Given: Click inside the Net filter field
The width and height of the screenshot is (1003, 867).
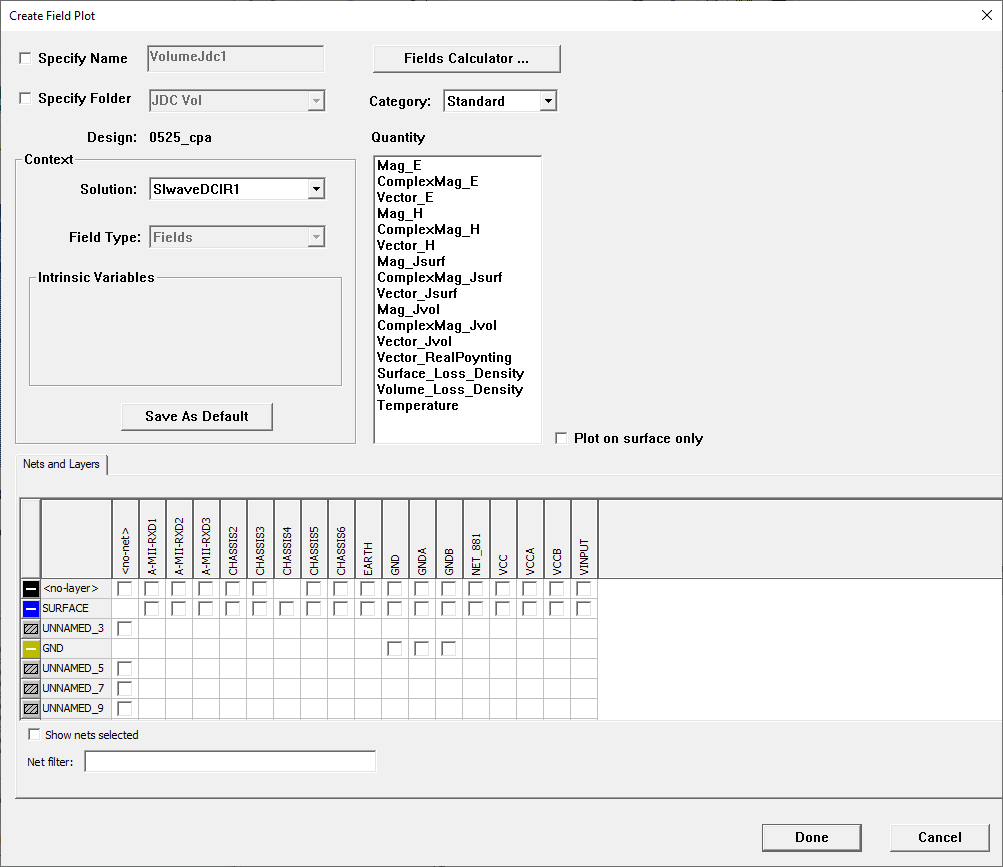Looking at the screenshot, I should coord(230,761).
